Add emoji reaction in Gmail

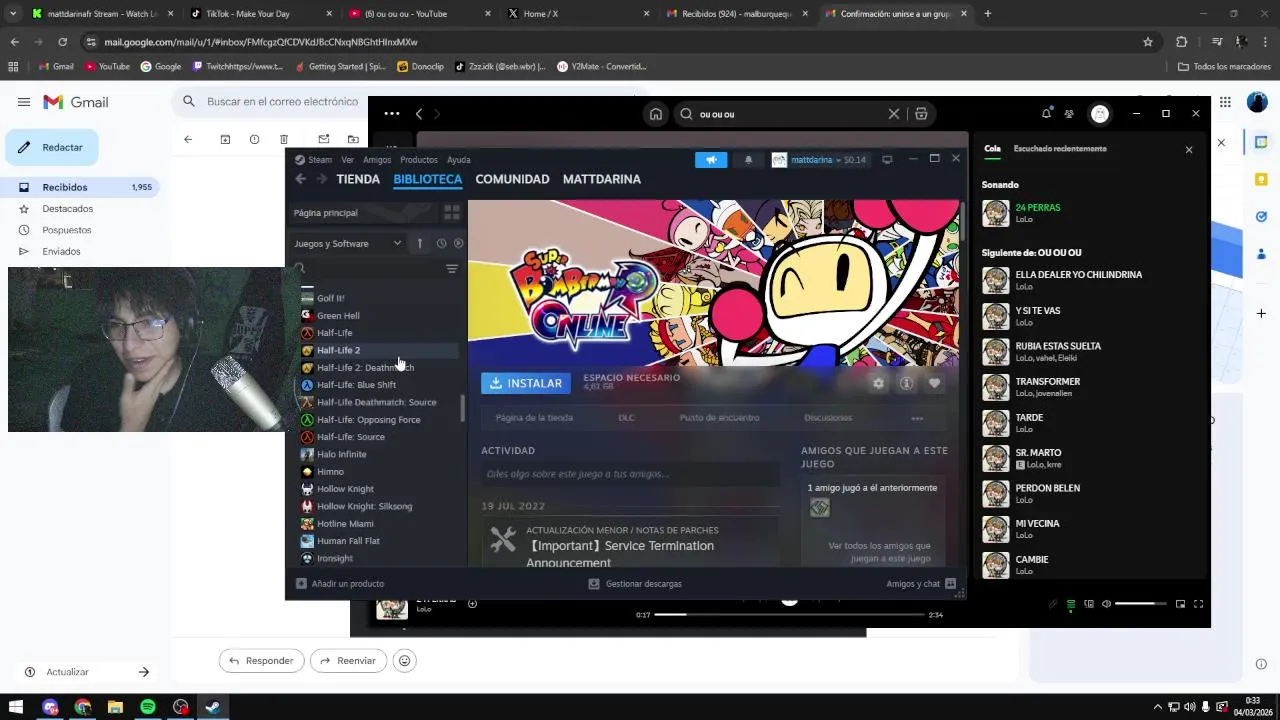[x=404, y=660]
